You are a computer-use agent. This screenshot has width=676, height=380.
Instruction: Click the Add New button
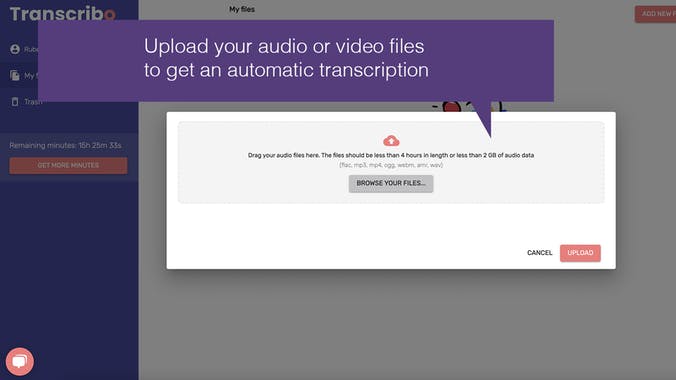coord(655,14)
